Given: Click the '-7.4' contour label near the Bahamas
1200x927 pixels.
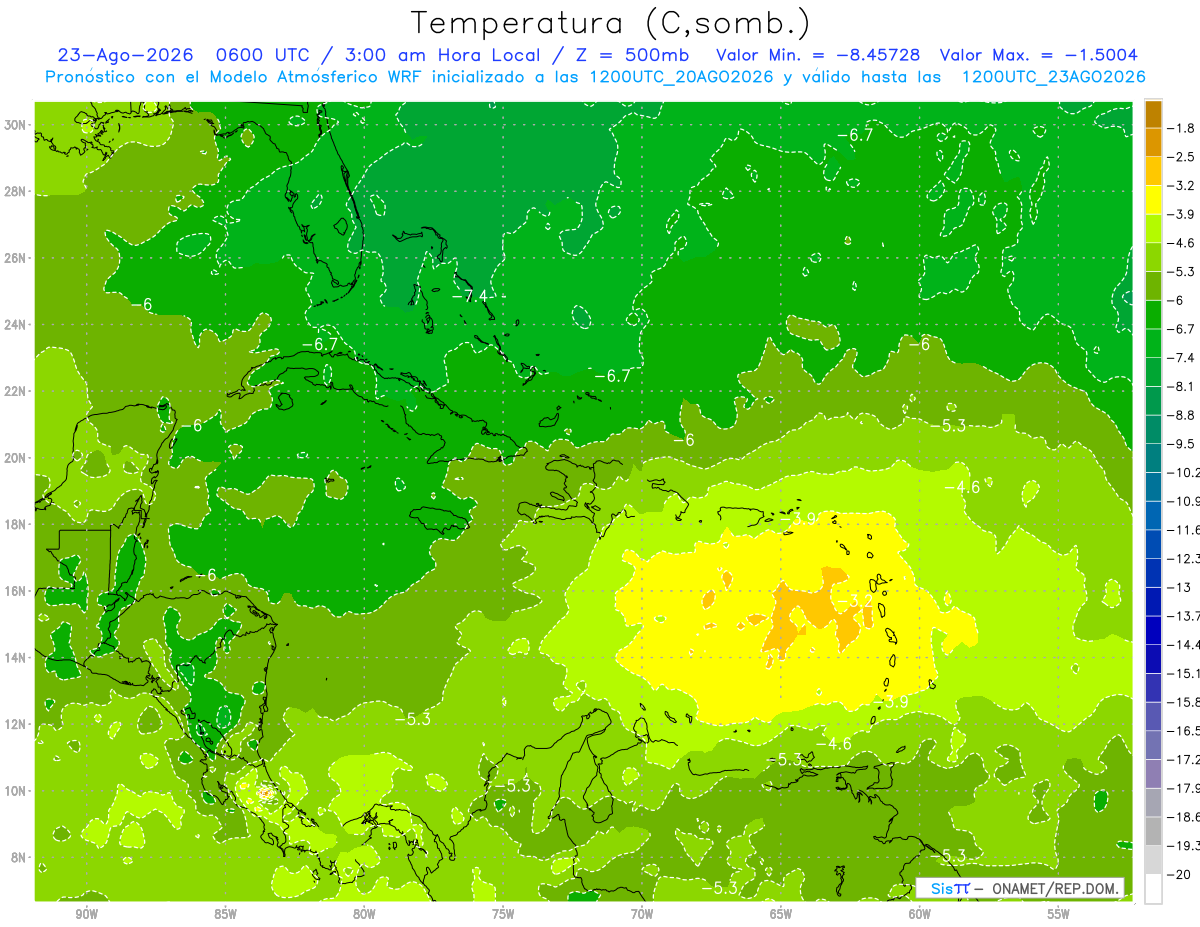Looking at the screenshot, I should coord(469,296).
